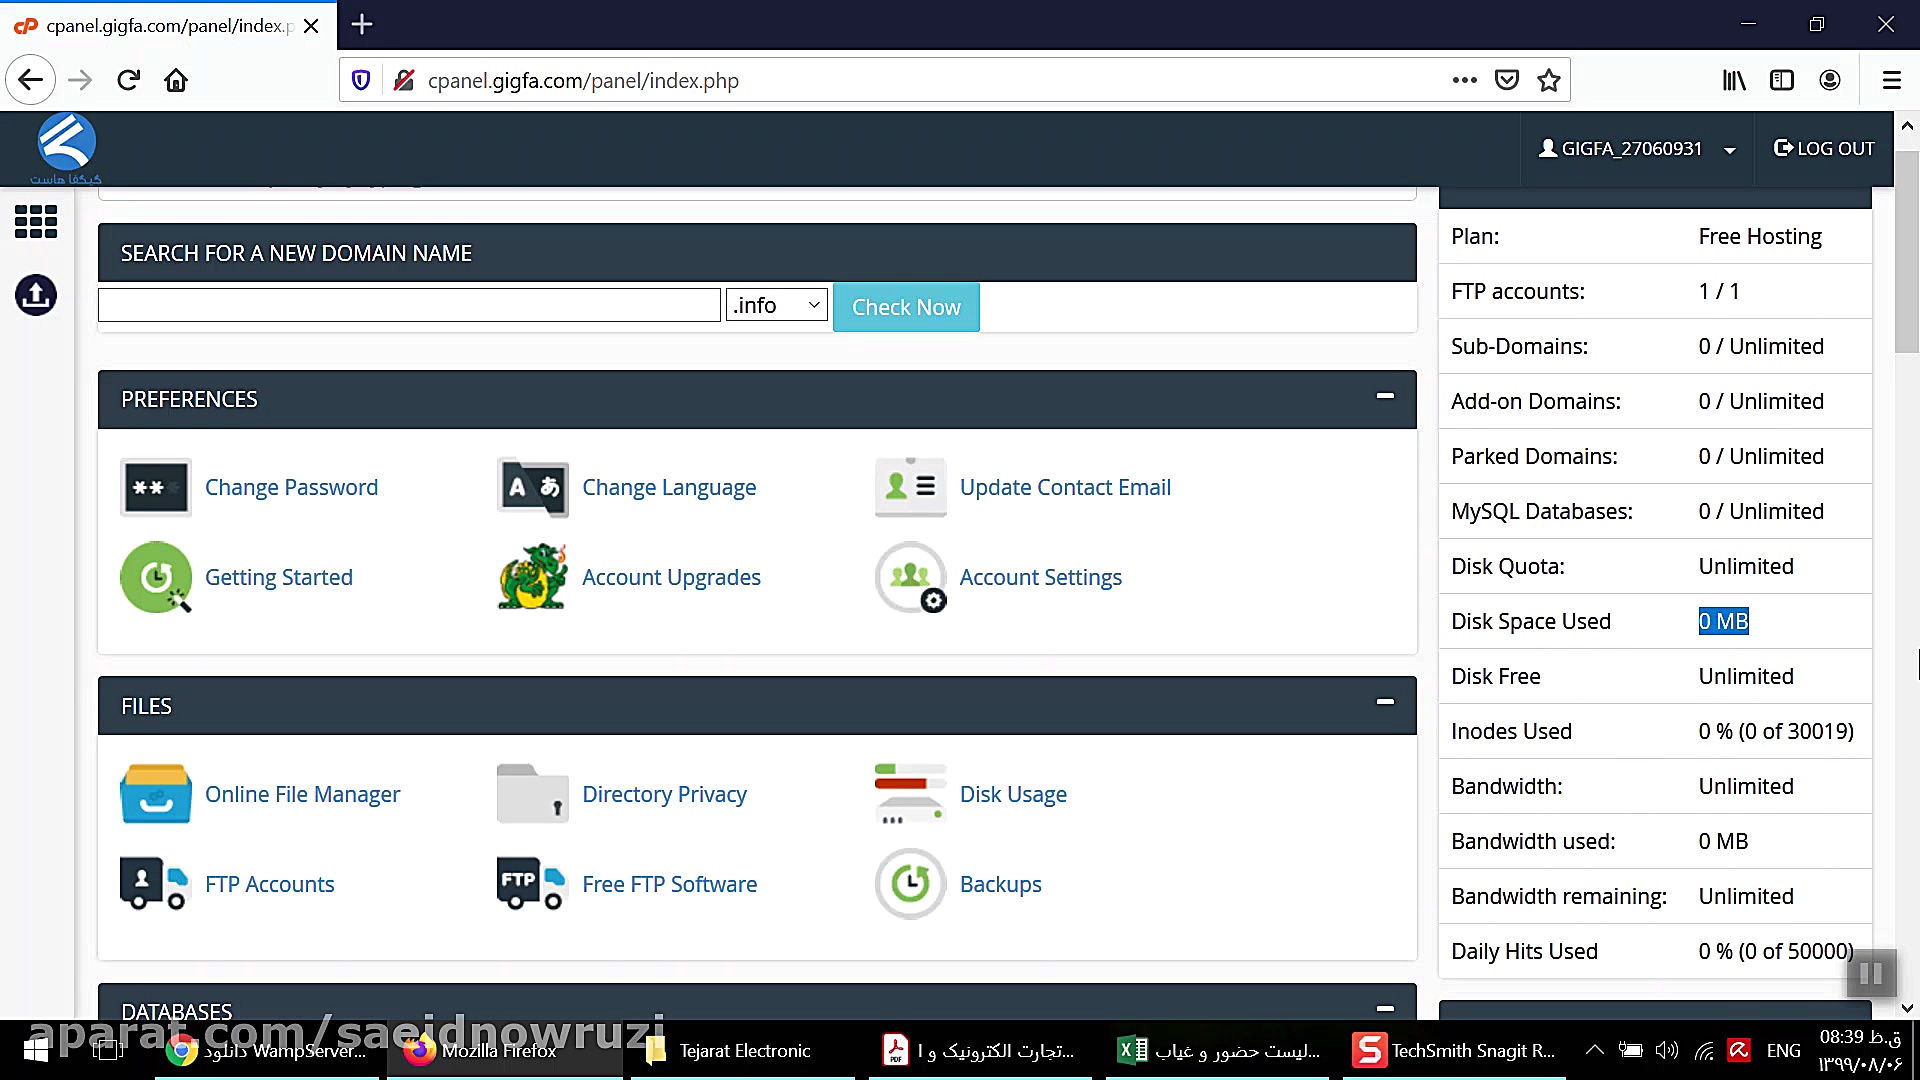The image size is (1920, 1080).
Task: Click the sidebar upload icon
Action: point(36,295)
